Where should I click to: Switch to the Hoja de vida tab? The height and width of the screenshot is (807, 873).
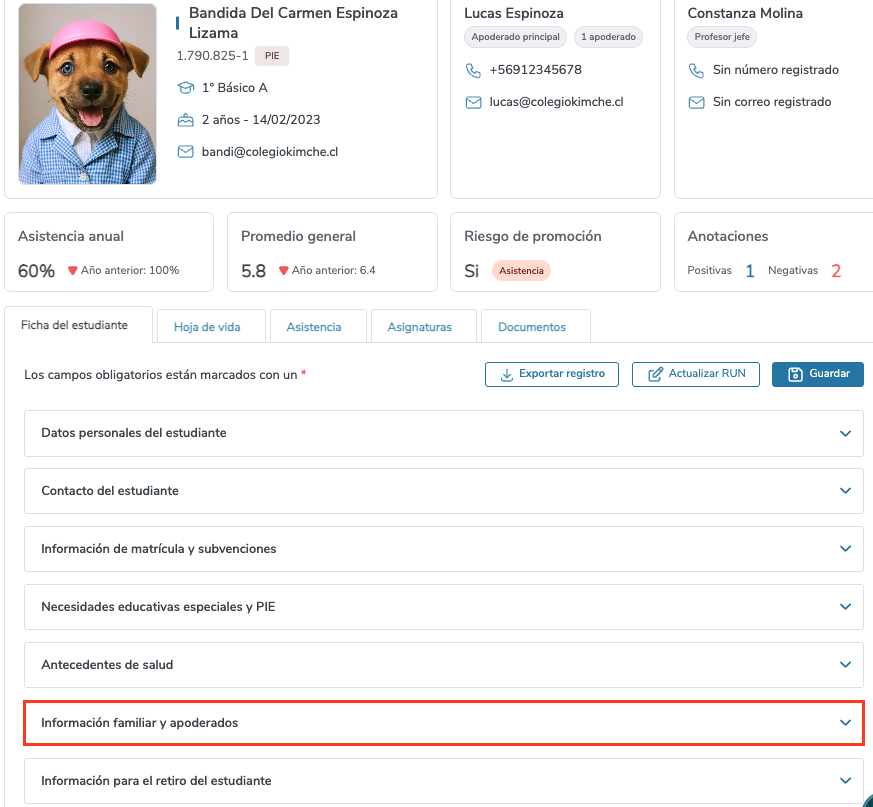212,327
